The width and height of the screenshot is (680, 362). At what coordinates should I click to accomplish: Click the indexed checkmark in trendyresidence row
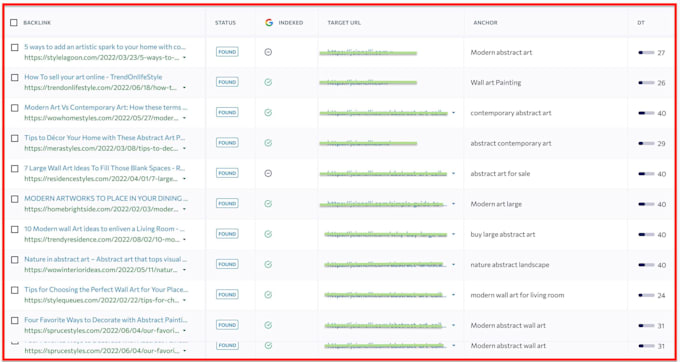tap(268, 234)
